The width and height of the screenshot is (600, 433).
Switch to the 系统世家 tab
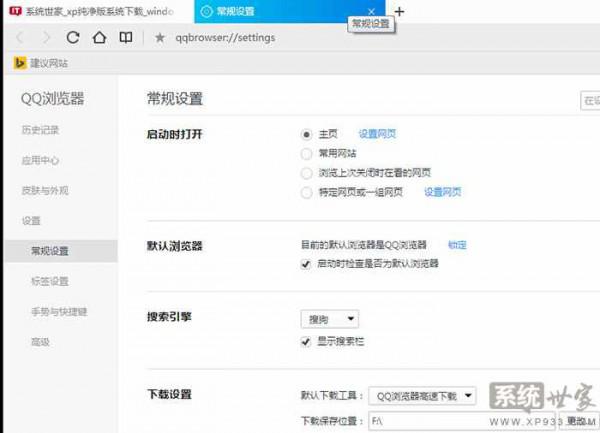[92, 11]
